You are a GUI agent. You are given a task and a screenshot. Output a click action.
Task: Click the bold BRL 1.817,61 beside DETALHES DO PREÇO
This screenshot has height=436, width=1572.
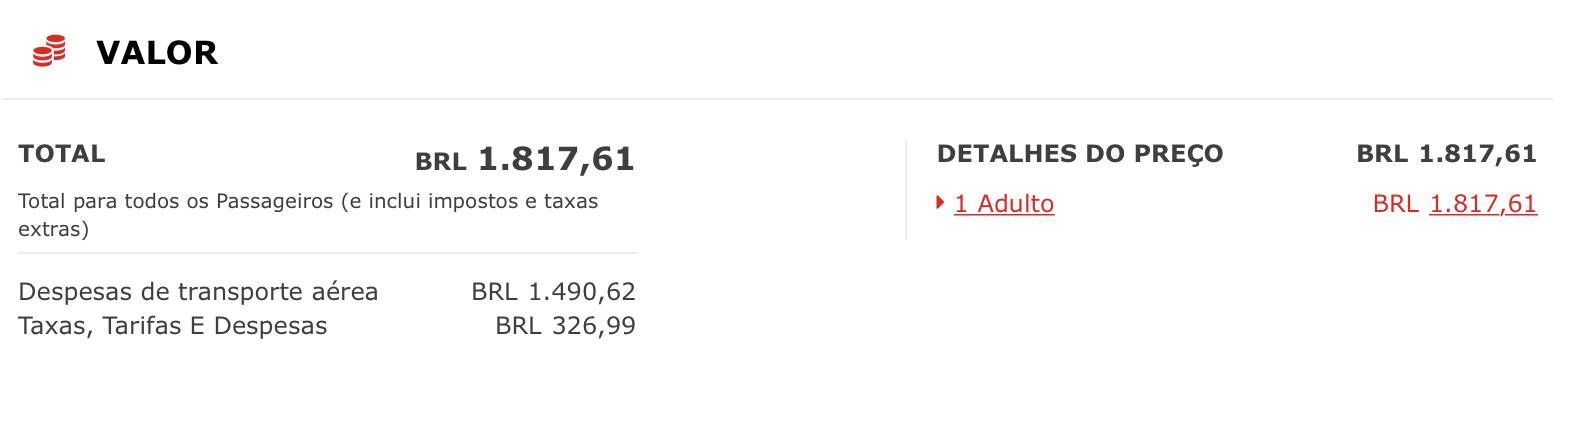coord(1446,154)
